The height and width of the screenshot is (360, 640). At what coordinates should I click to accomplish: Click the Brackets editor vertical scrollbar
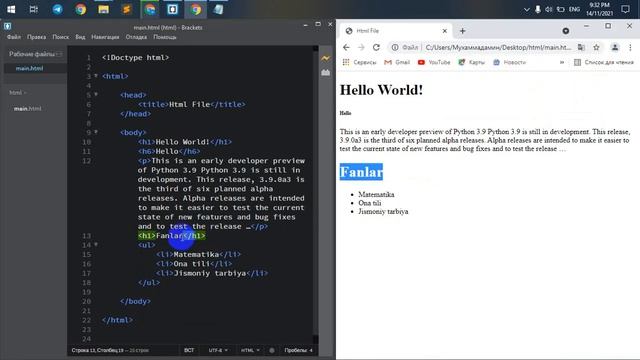pos(316,194)
